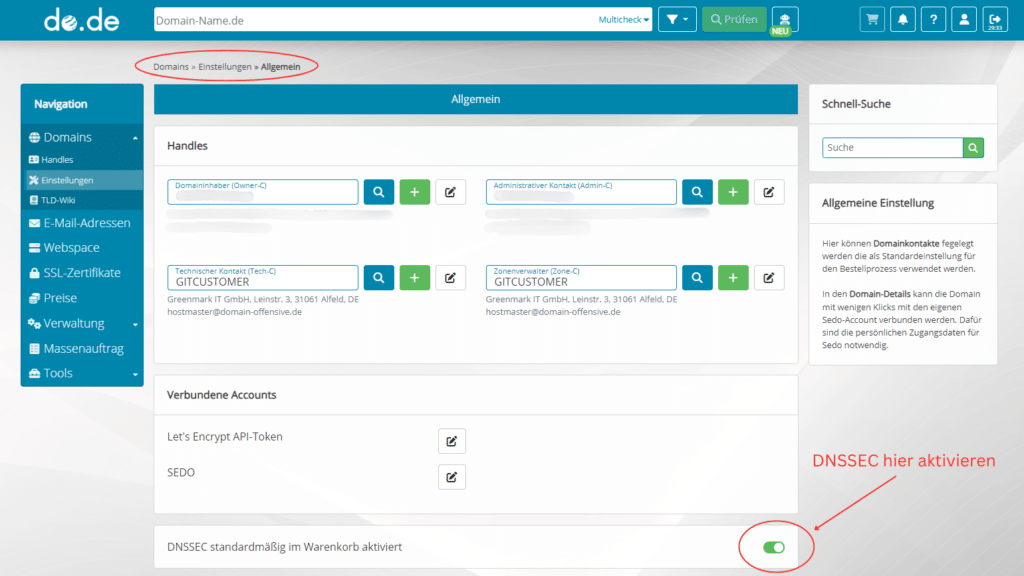Open the help question mark icon
The width and height of the screenshot is (1024, 576).
(933, 20)
